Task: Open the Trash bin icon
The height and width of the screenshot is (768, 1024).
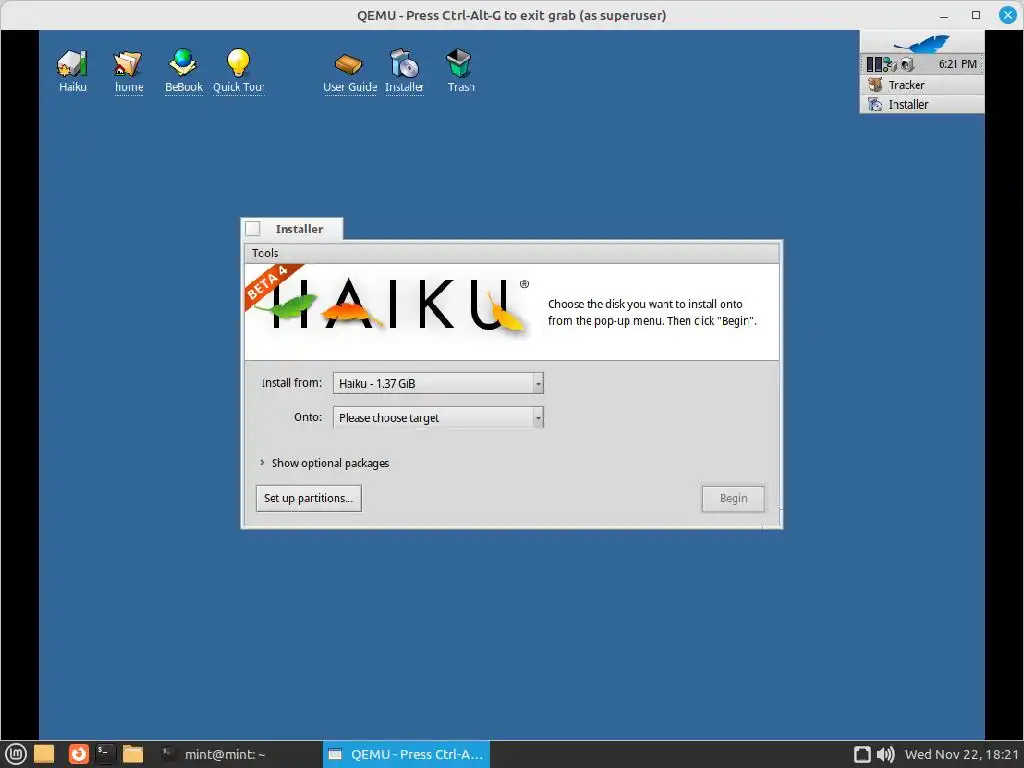Action: click(460, 71)
